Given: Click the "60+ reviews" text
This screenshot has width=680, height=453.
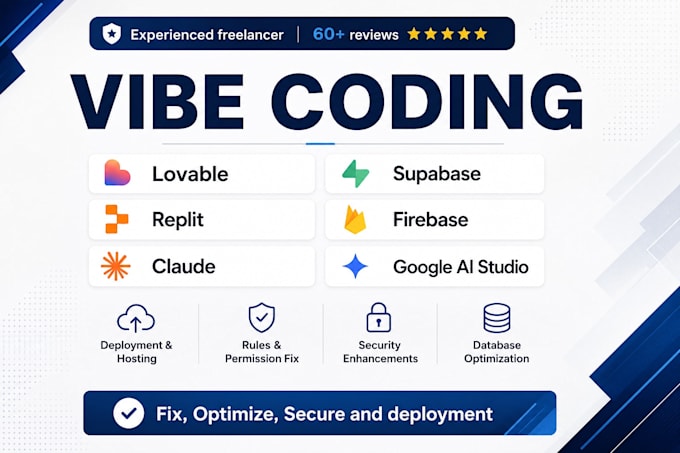Looking at the screenshot, I should tap(356, 34).
